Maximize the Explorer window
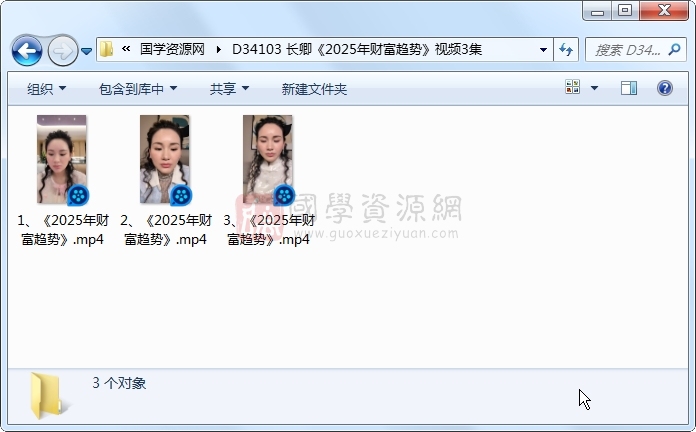696x432 pixels. click(625, 10)
